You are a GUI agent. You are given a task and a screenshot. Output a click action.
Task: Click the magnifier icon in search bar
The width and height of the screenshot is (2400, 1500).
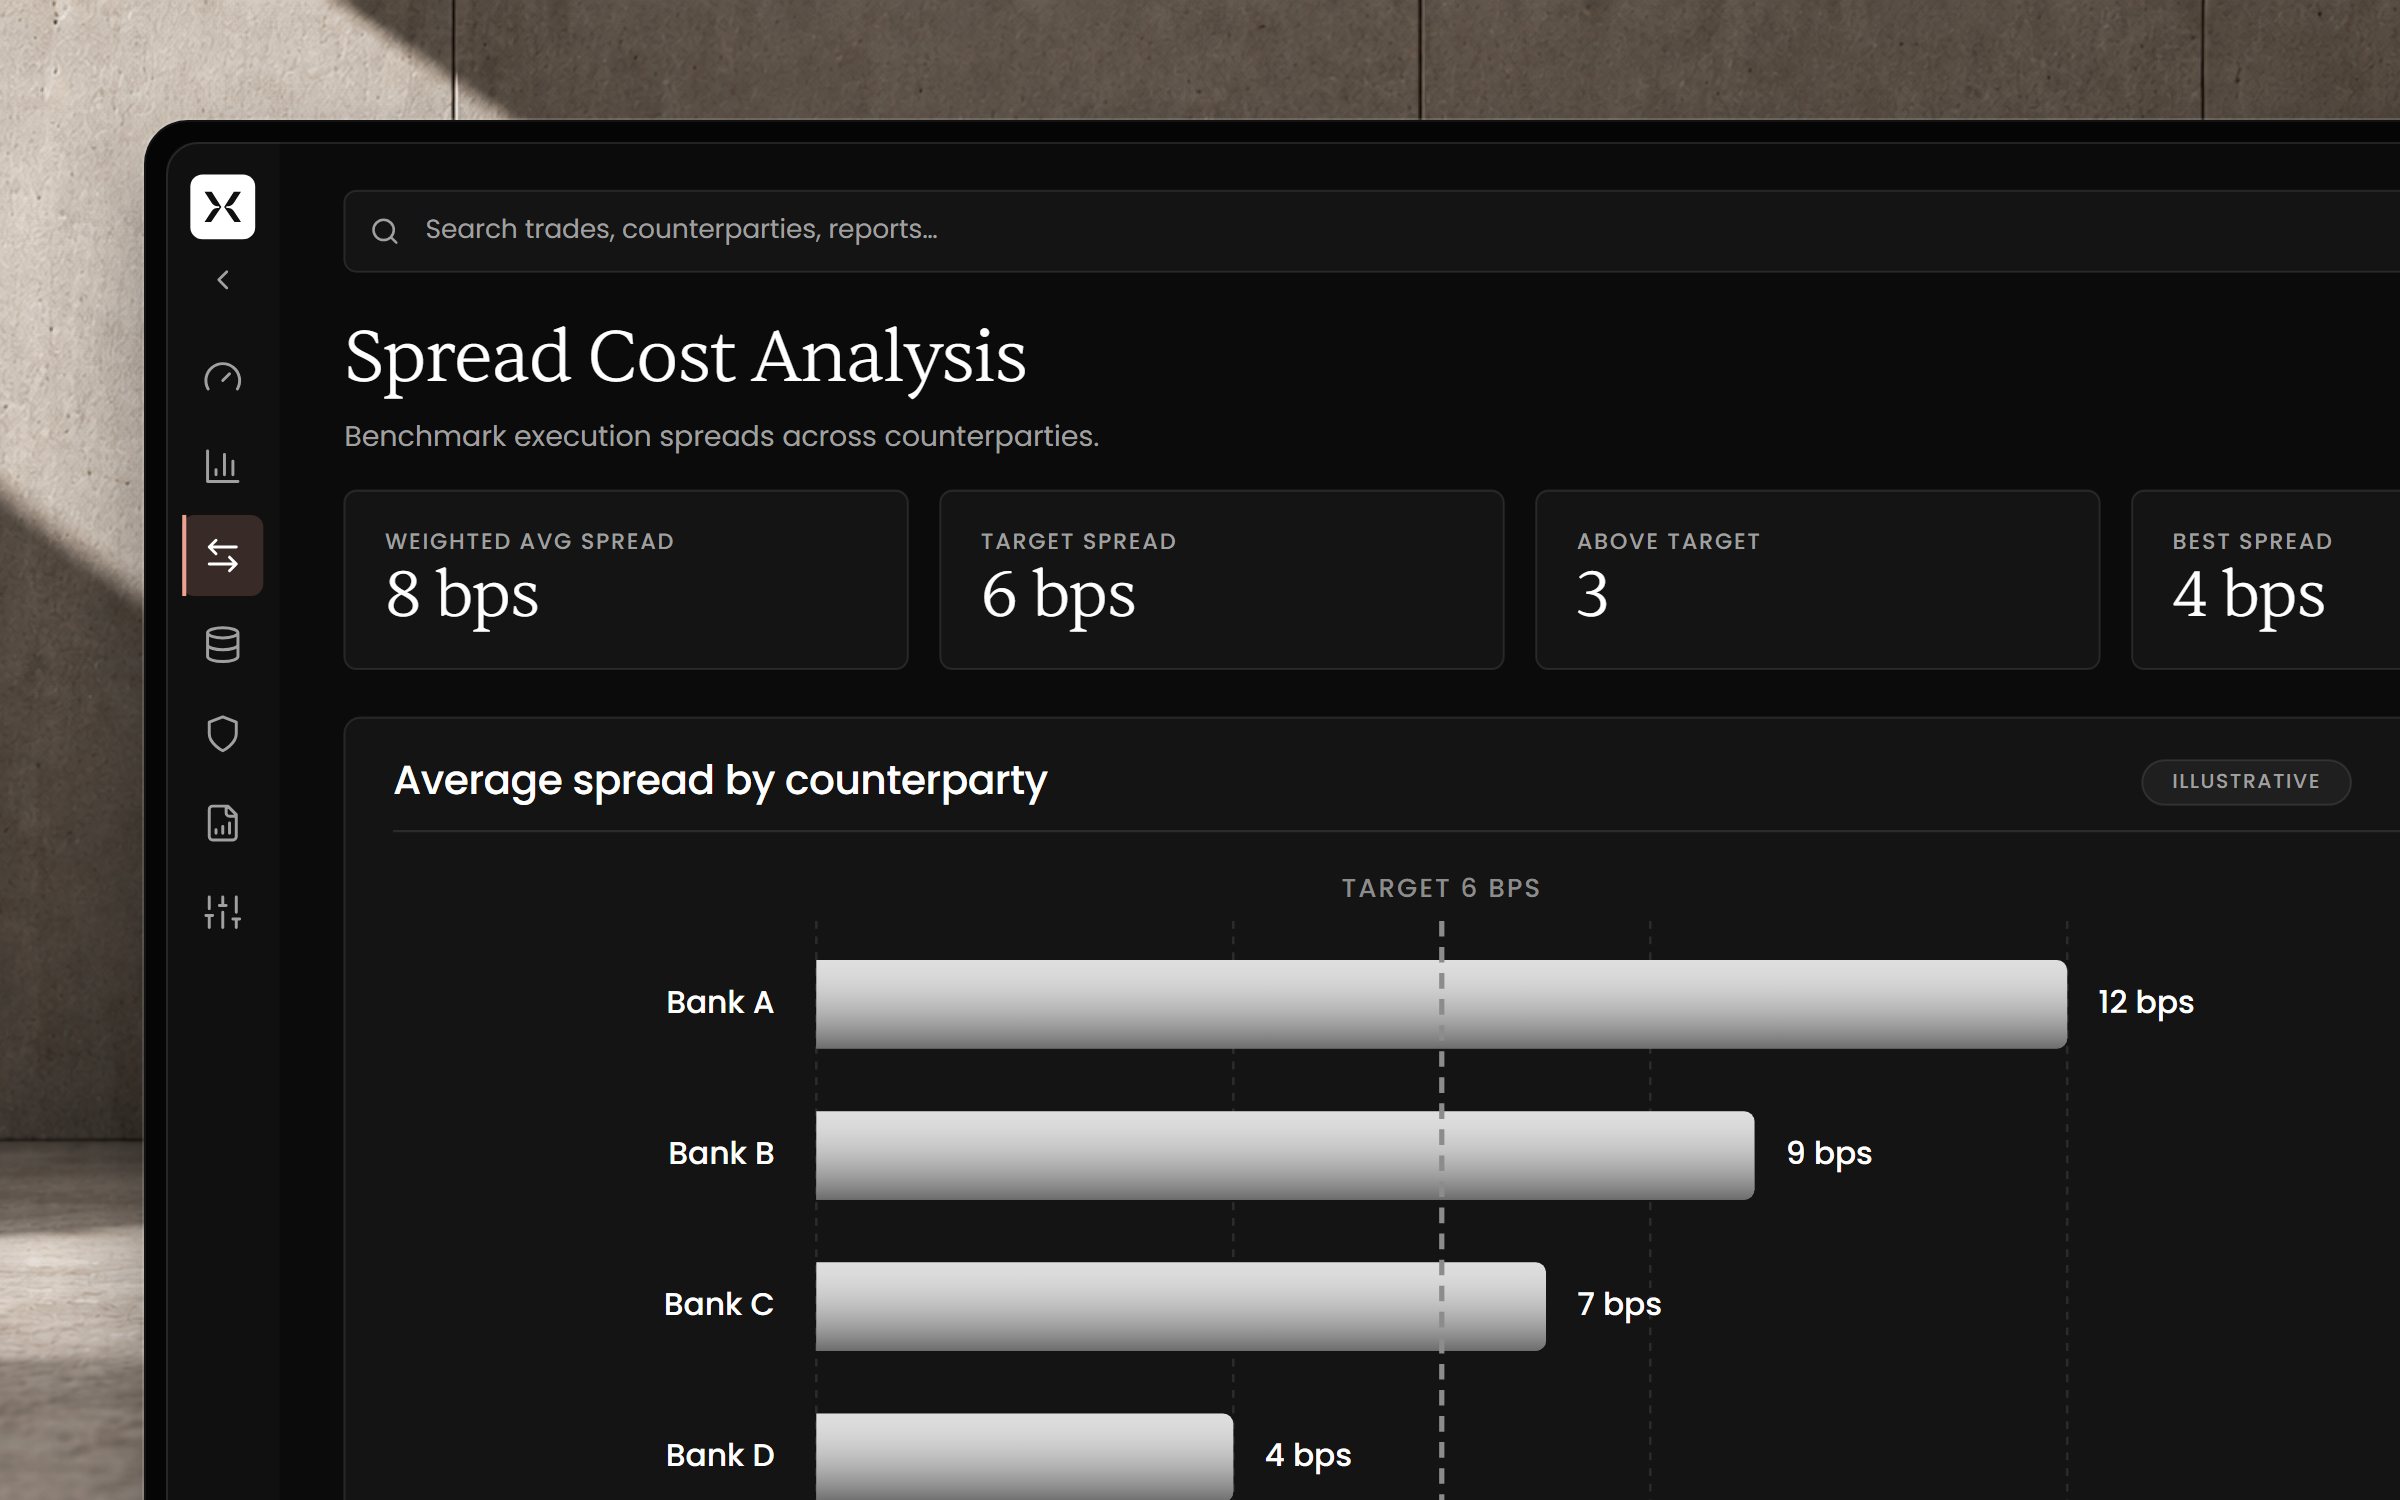(385, 231)
